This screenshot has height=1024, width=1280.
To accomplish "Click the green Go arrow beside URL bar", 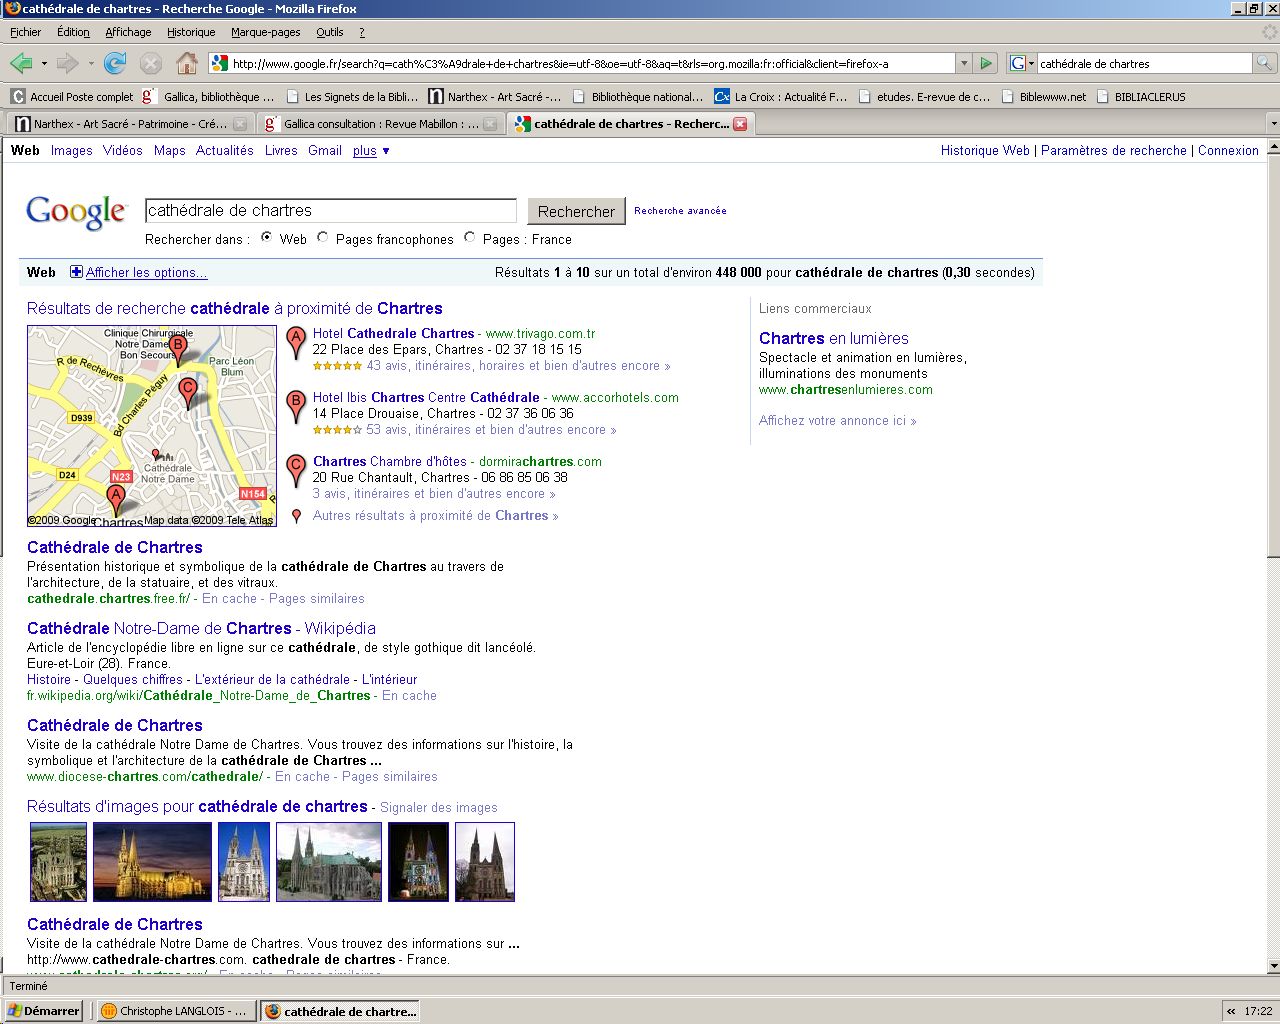I will pos(986,63).
